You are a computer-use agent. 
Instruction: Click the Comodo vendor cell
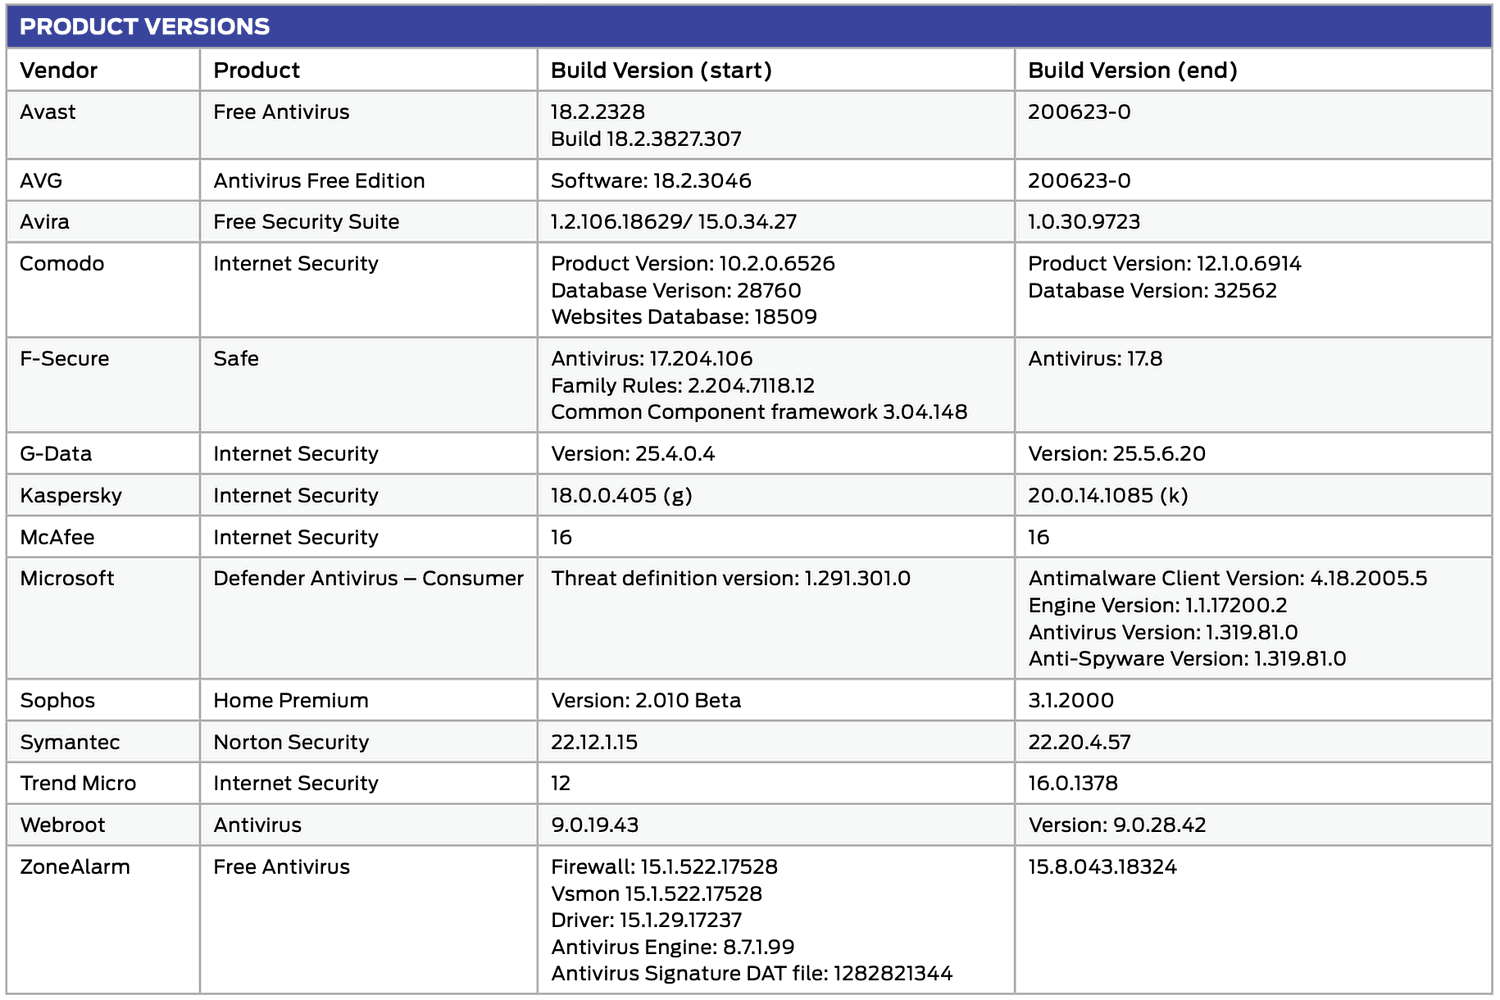click(x=62, y=264)
